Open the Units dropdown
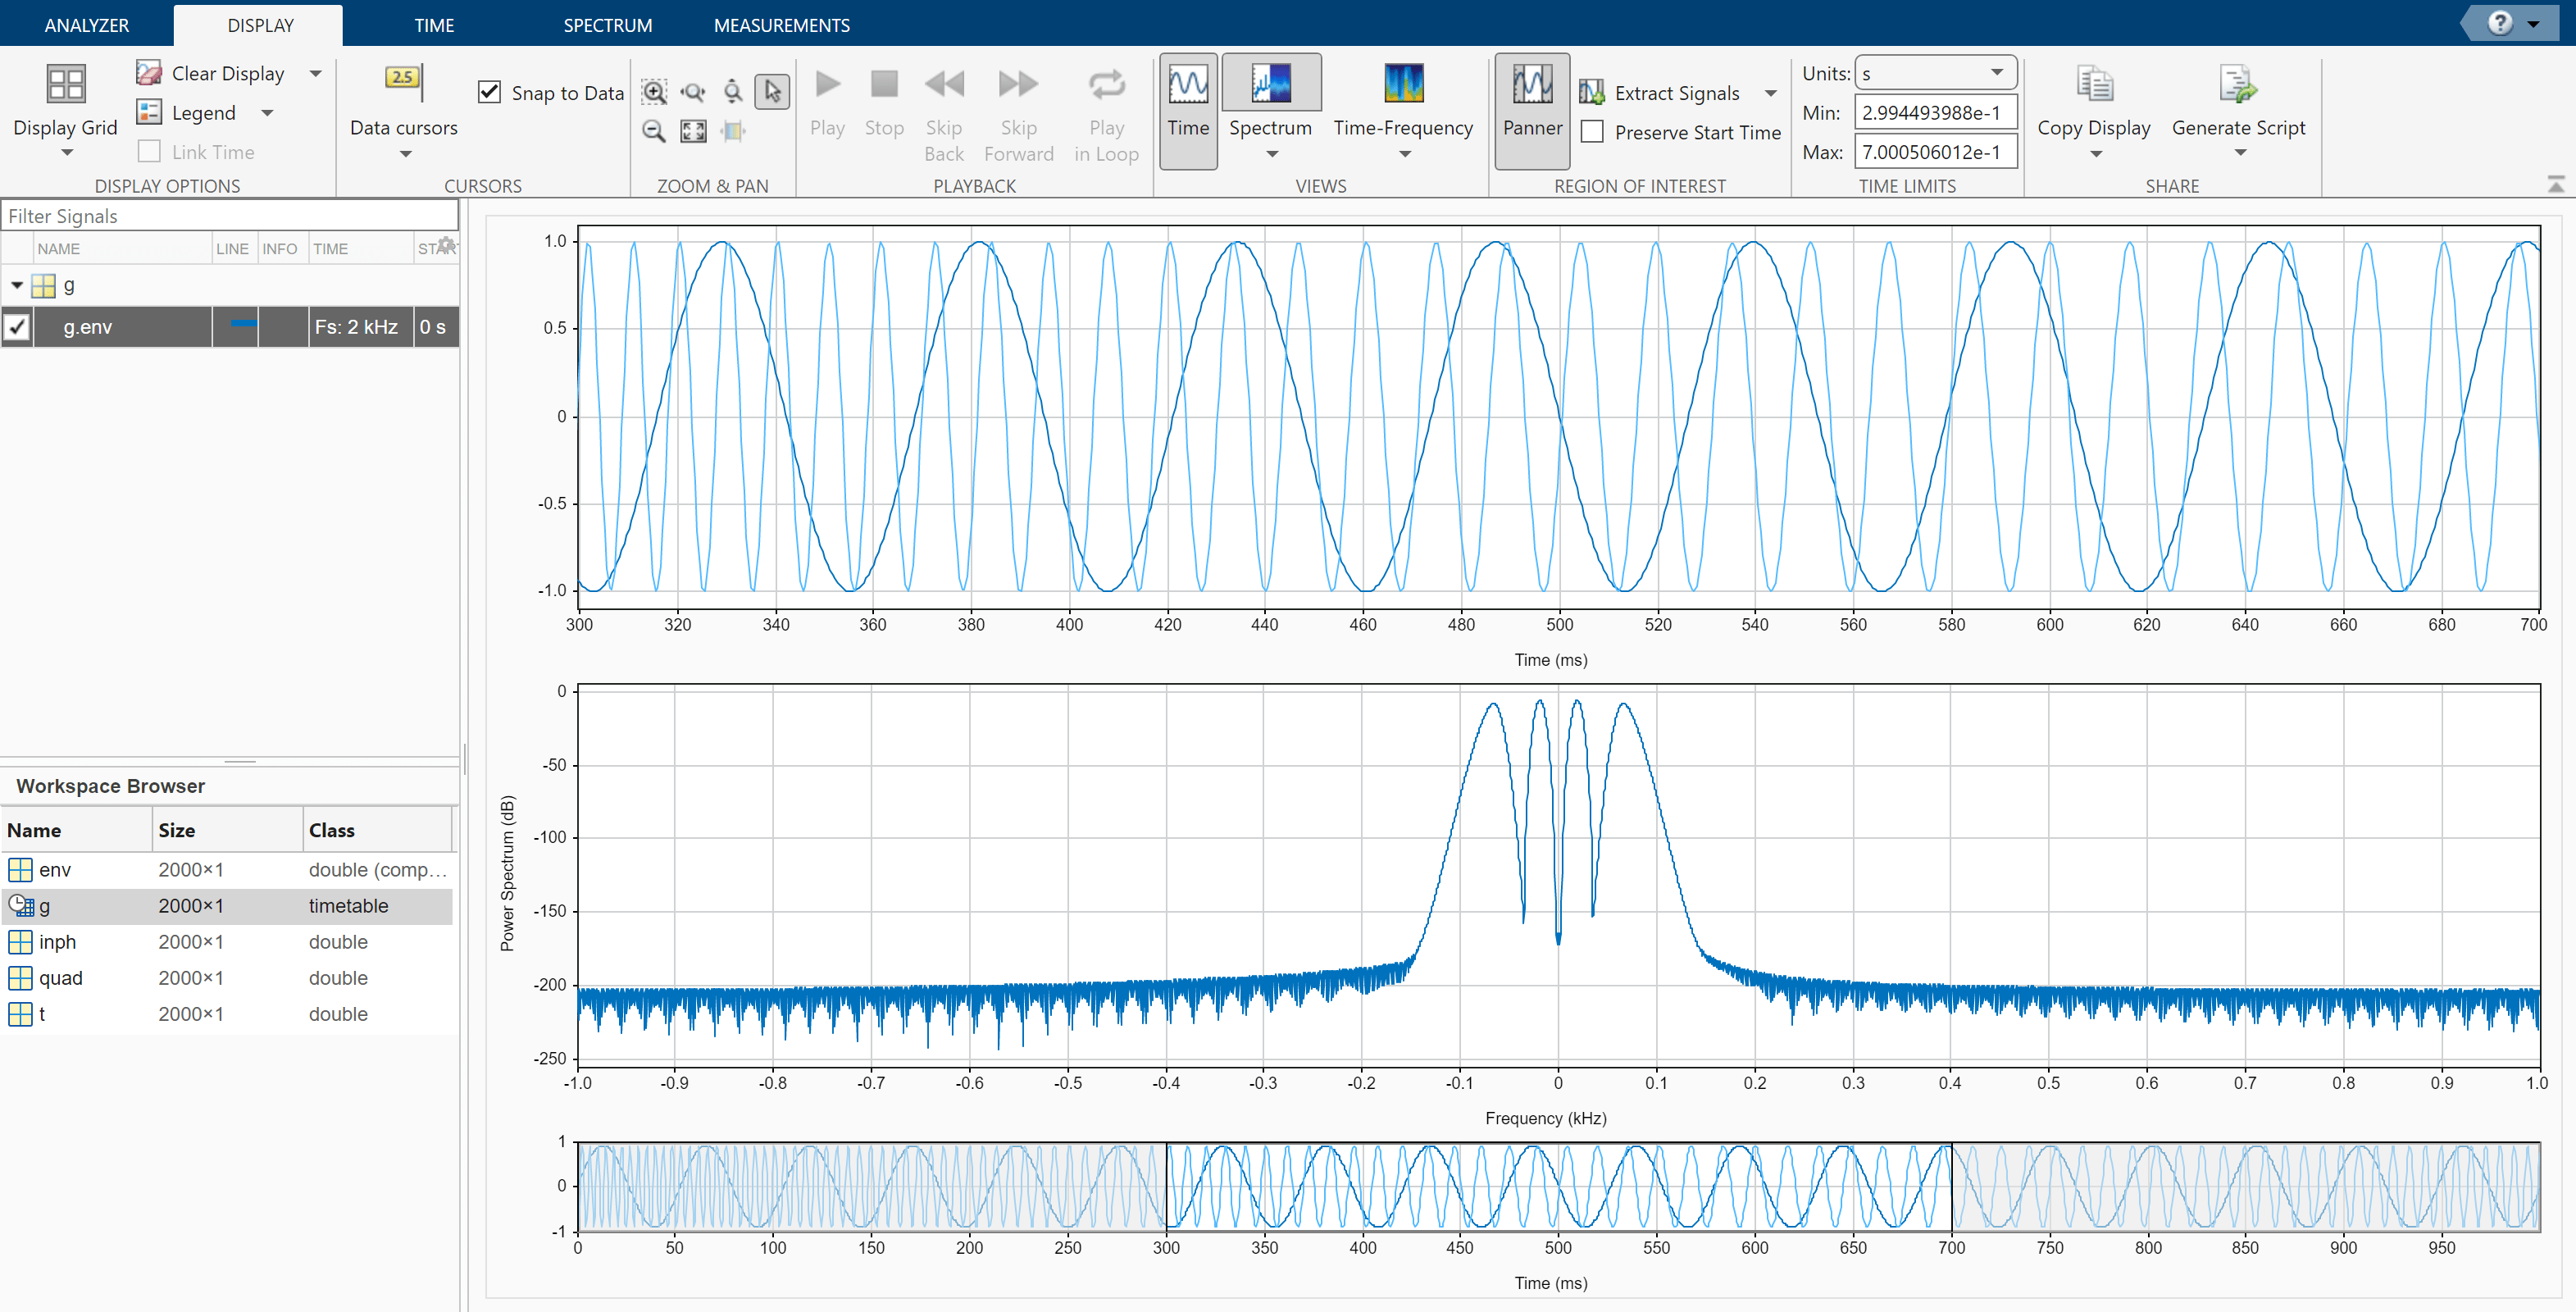Image resolution: width=2576 pixels, height=1312 pixels. (1934, 73)
